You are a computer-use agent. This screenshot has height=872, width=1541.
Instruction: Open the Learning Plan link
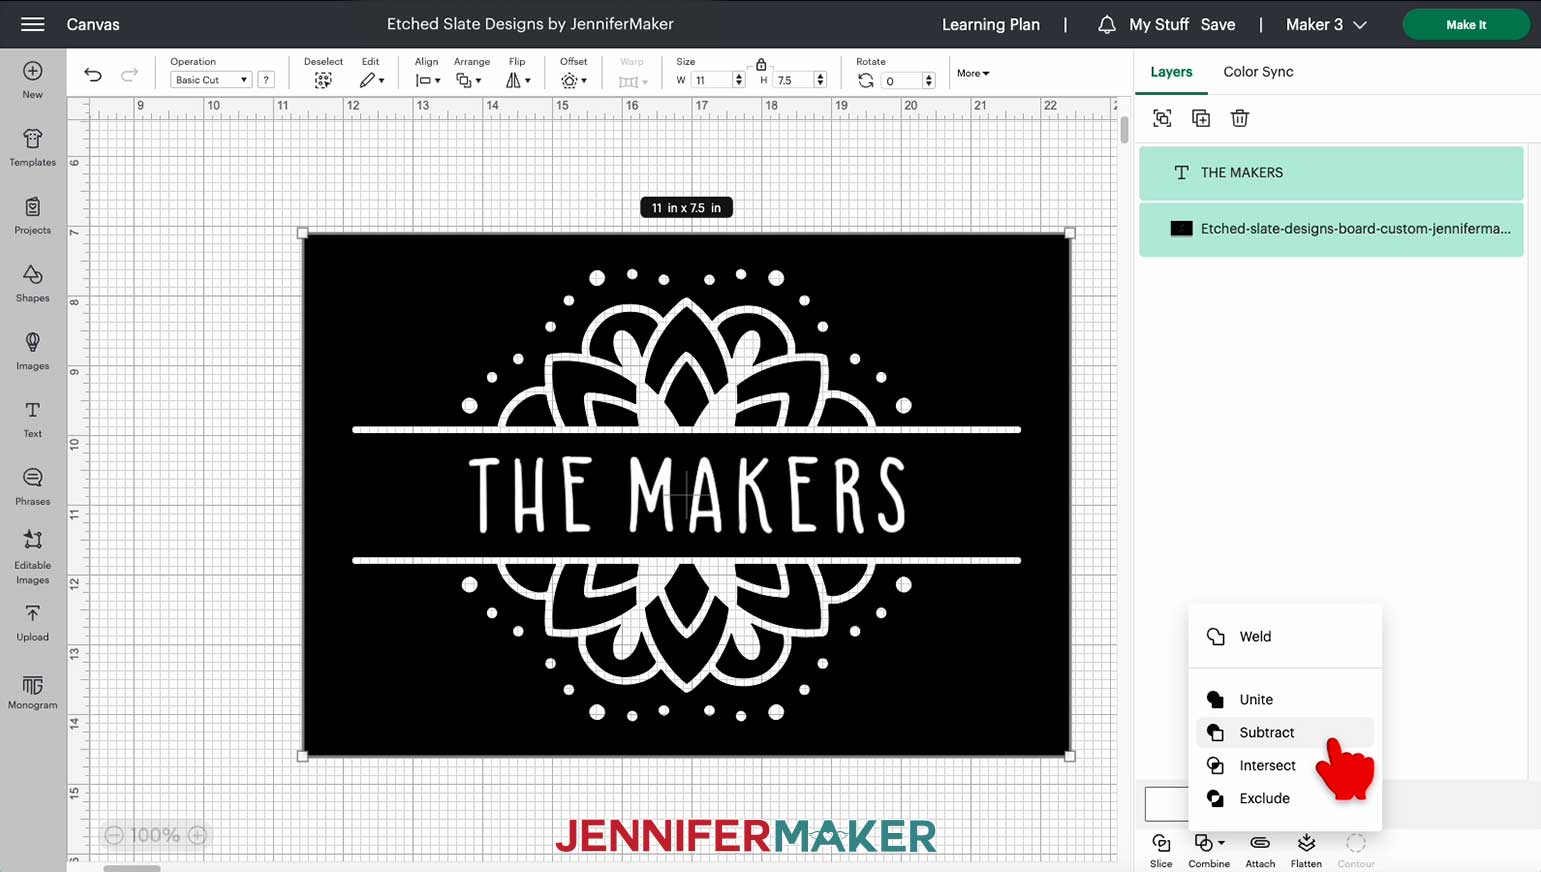click(990, 25)
